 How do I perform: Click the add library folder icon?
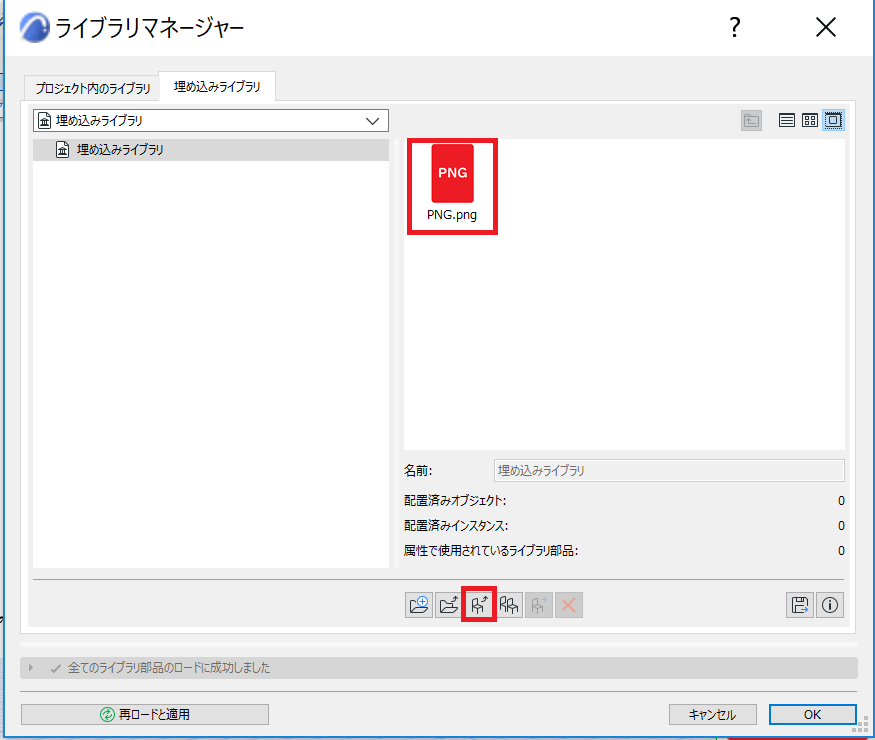tap(419, 605)
